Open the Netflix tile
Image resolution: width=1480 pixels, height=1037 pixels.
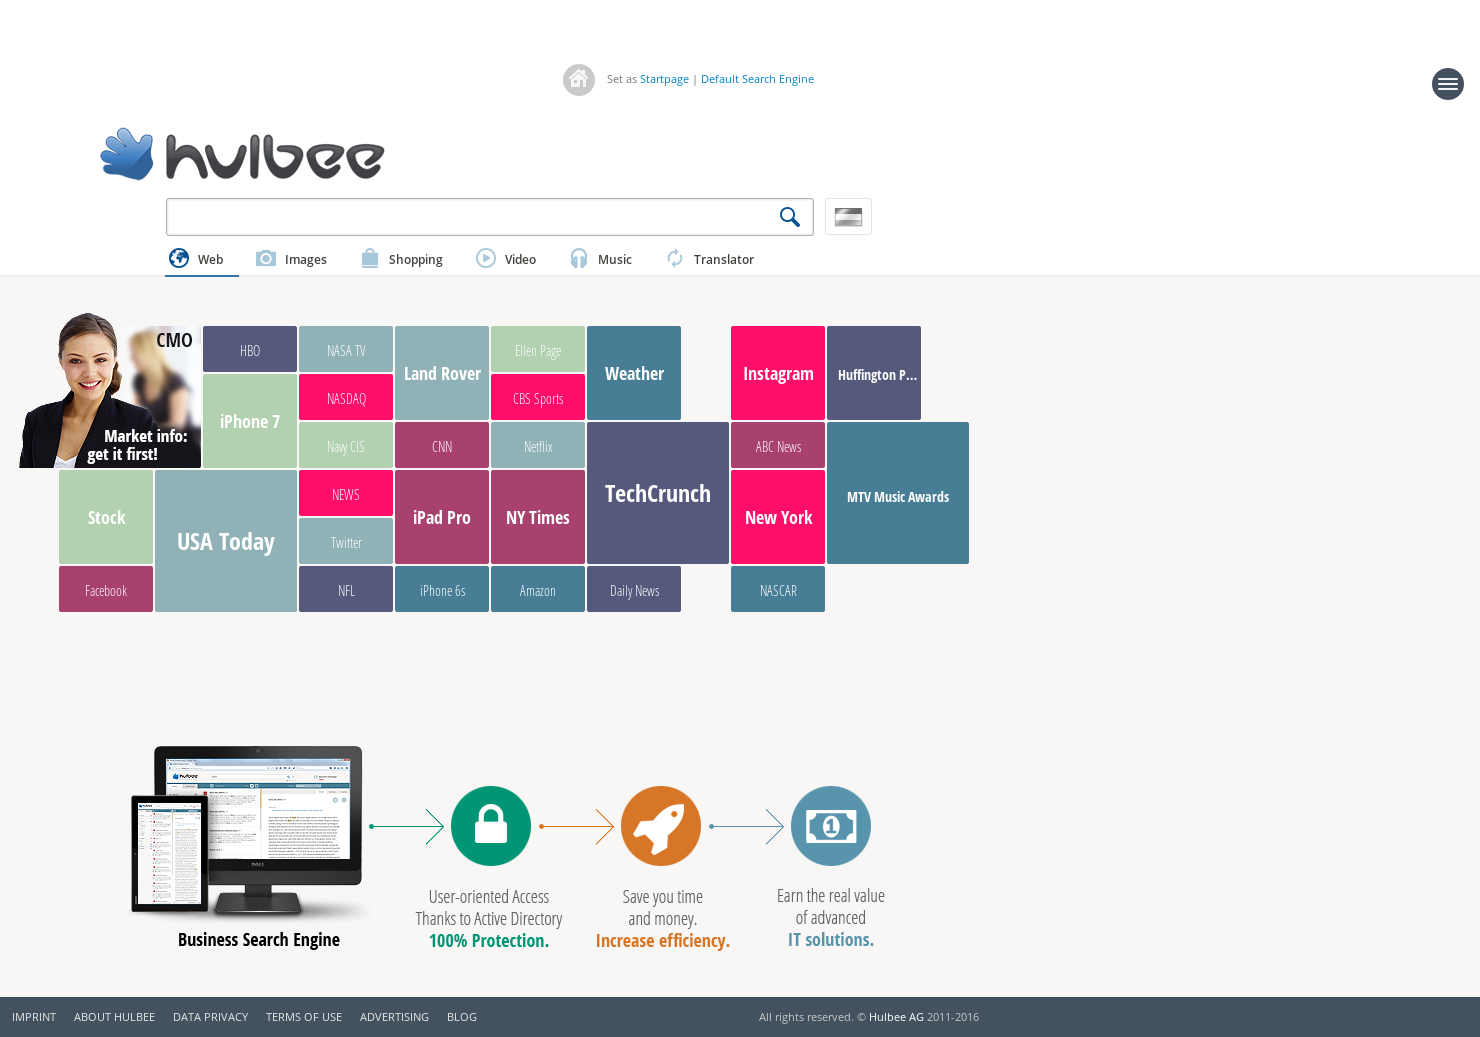pyautogui.click(x=538, y=445)
